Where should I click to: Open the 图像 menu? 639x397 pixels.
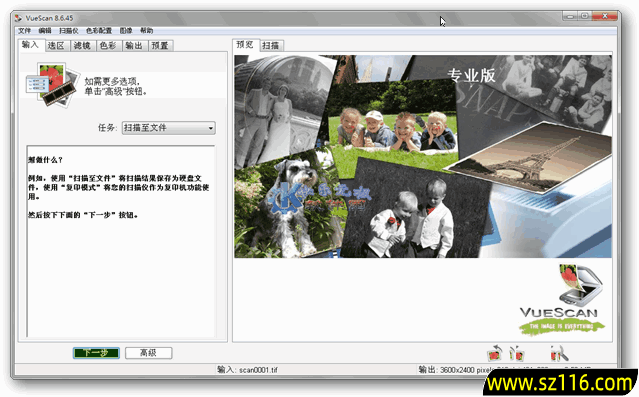click(x=126, y=31)
